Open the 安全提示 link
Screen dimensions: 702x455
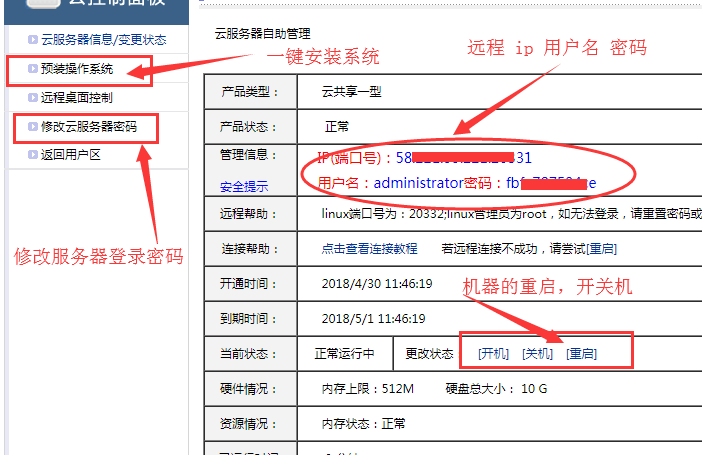(x=244, y=186)
